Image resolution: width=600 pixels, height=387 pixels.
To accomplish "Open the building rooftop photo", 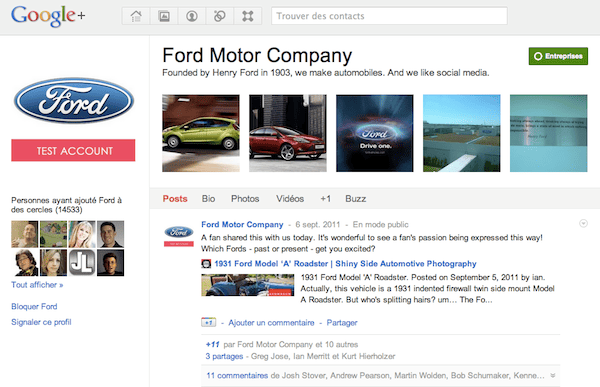I will 461,133.
